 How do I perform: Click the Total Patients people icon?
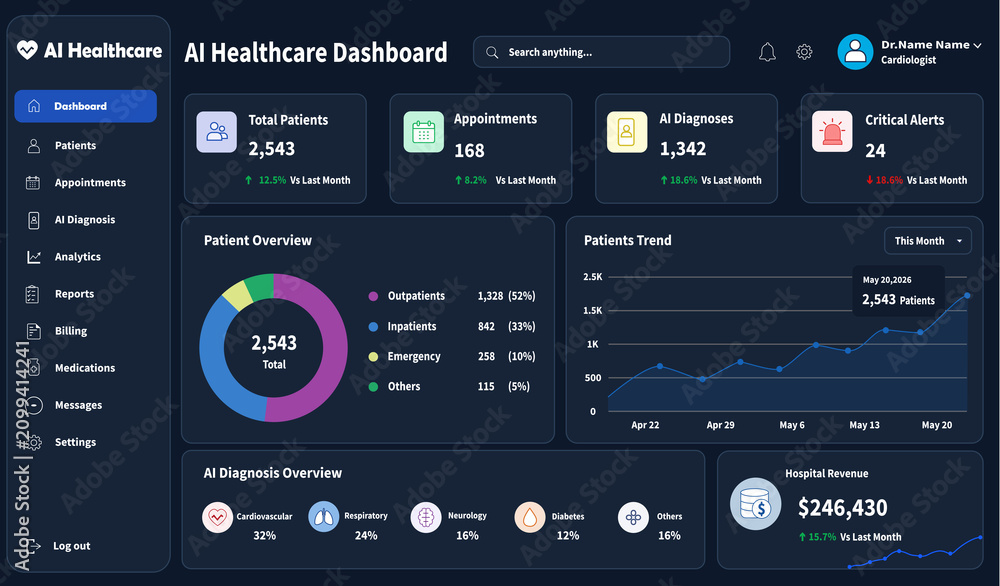(x=217, y=132)
